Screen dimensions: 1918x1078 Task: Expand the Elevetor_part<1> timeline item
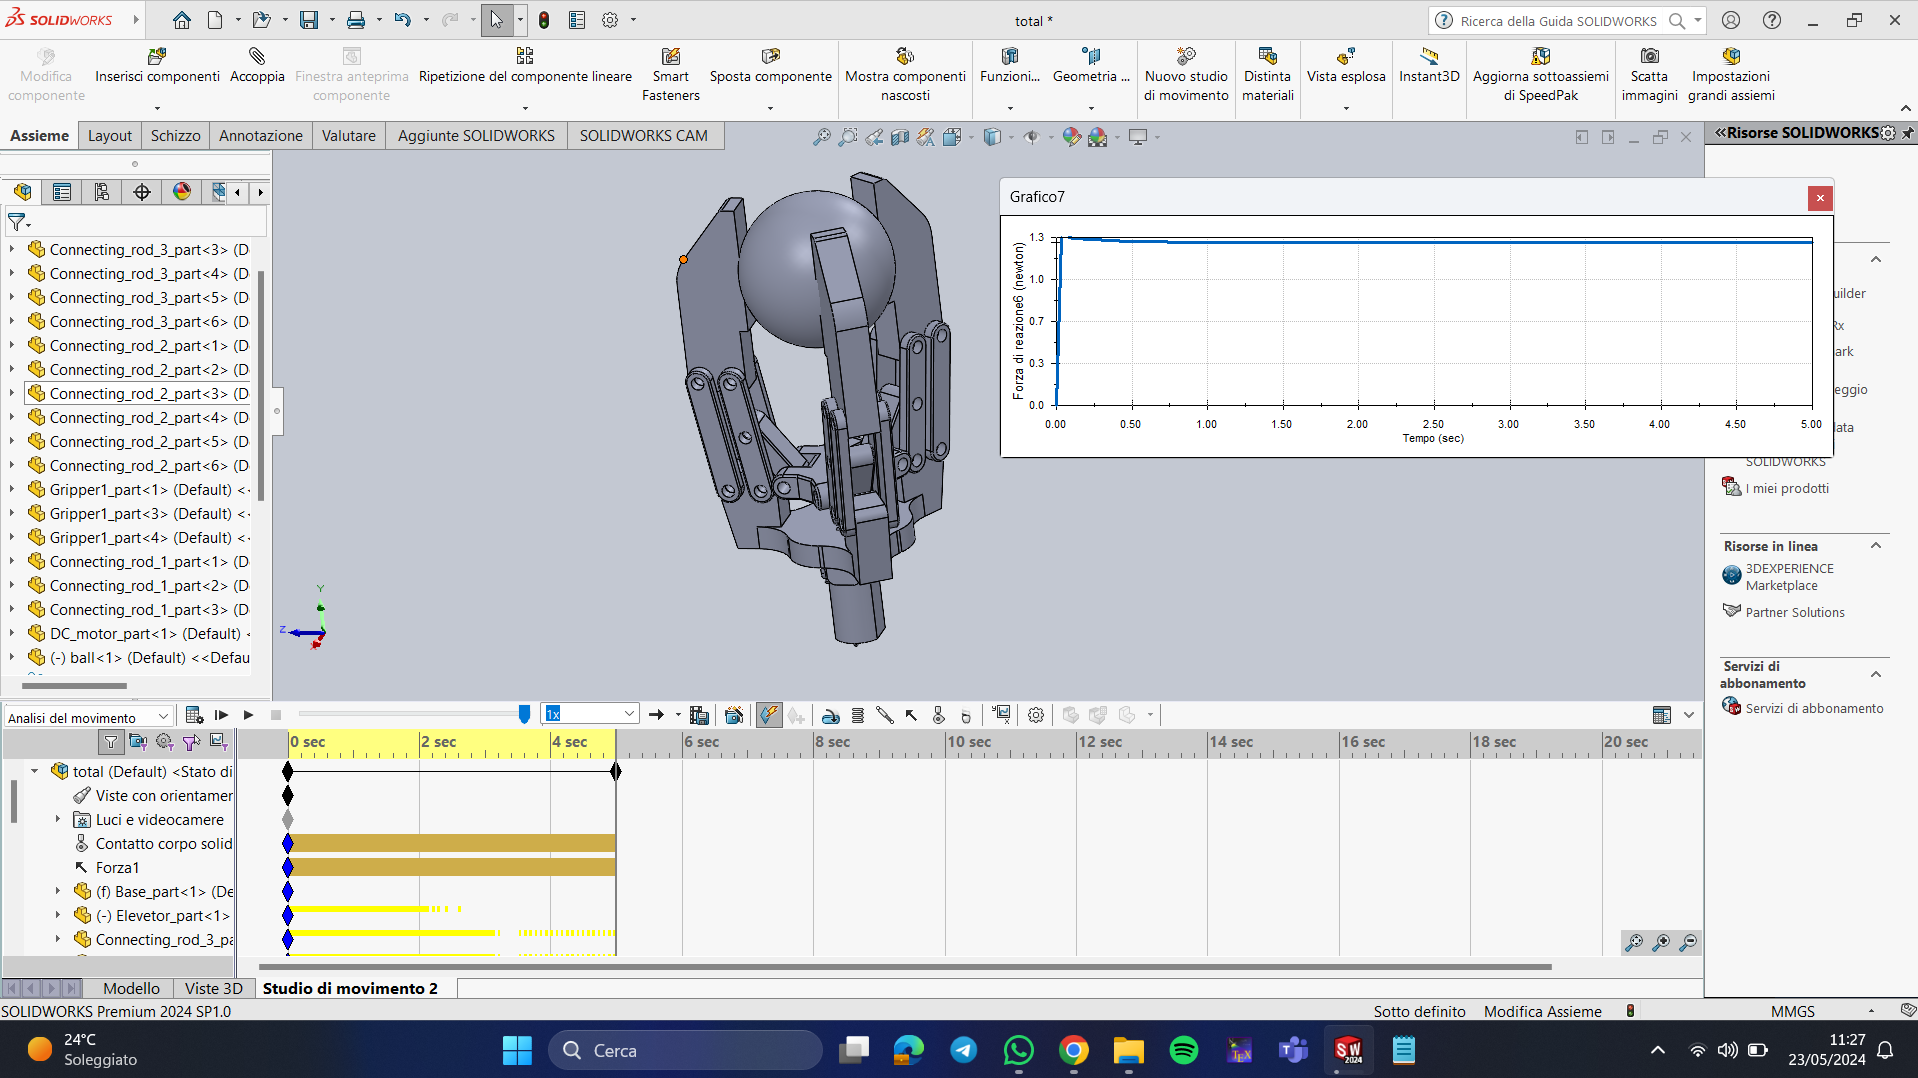pyautogui.click(x=58, y=915)
